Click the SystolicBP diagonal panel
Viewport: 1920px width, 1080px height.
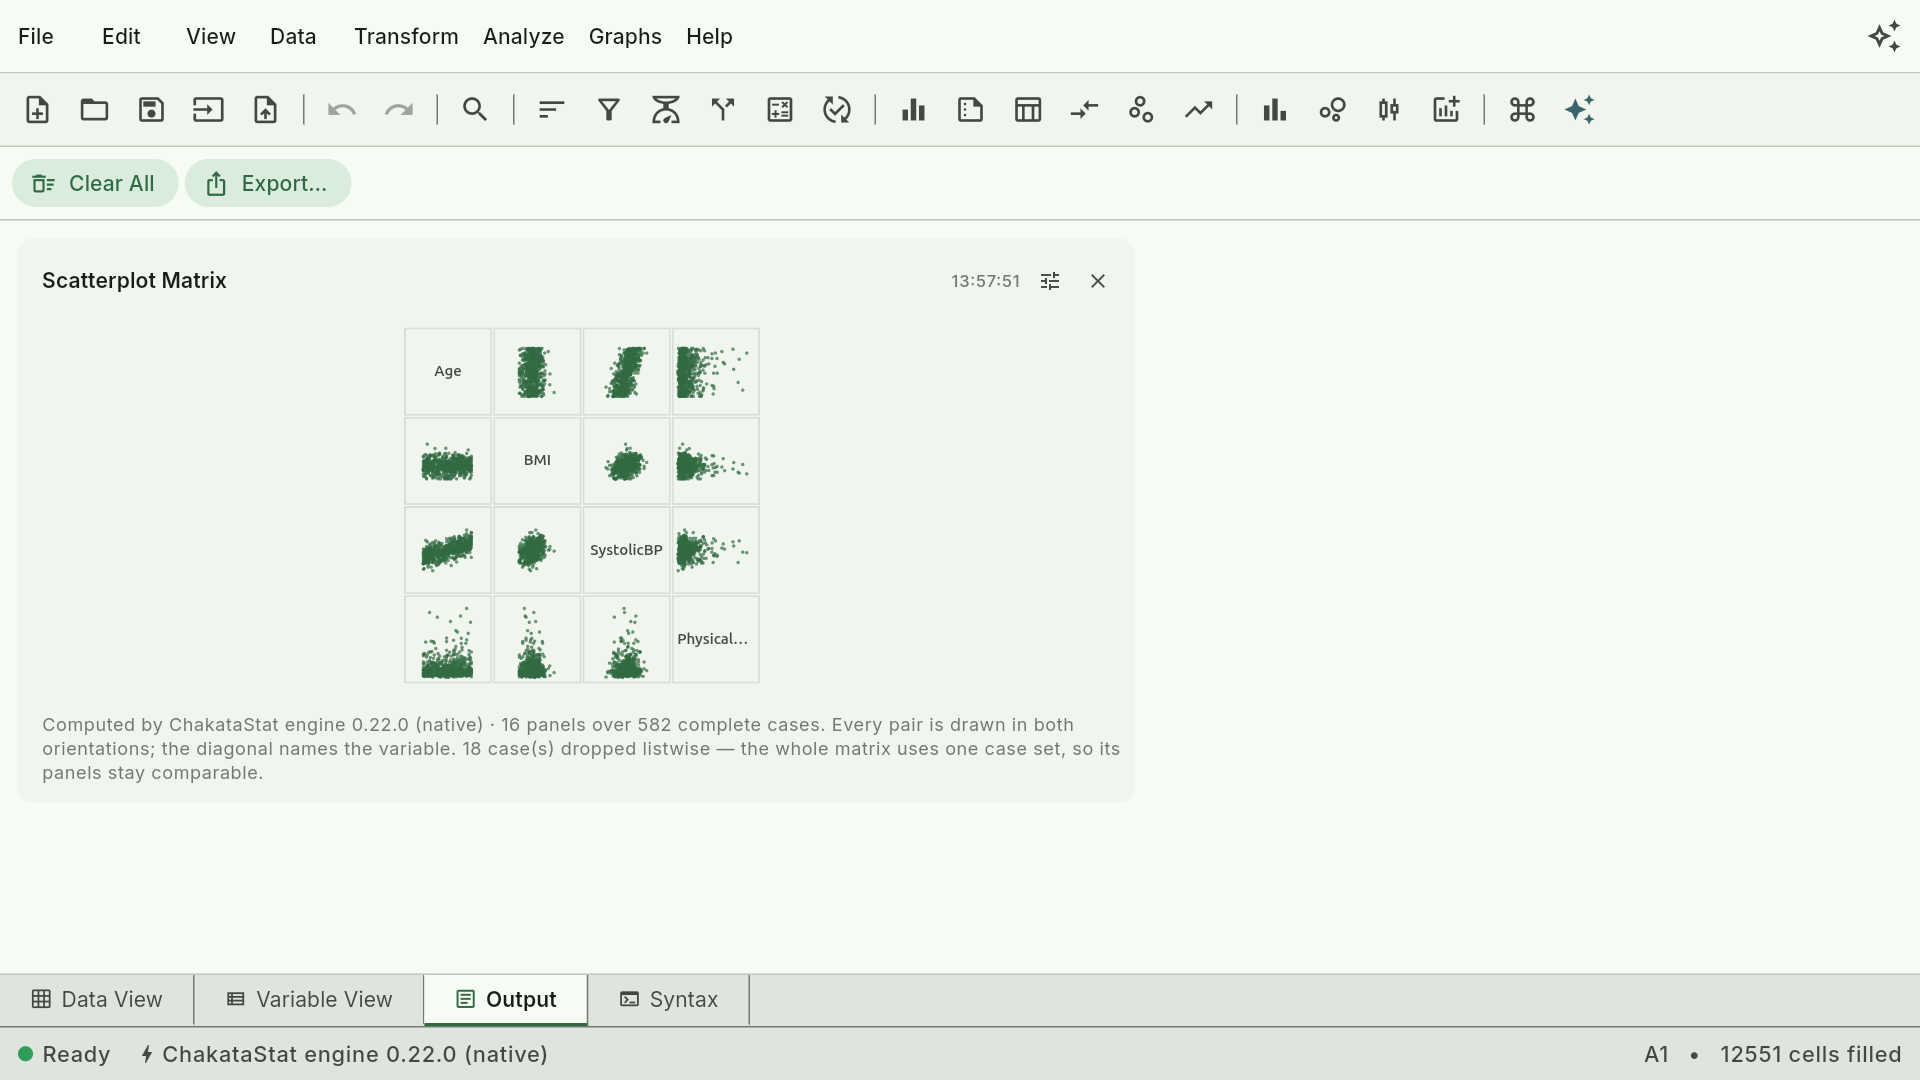pyautogui.click(x=626, y=550)
